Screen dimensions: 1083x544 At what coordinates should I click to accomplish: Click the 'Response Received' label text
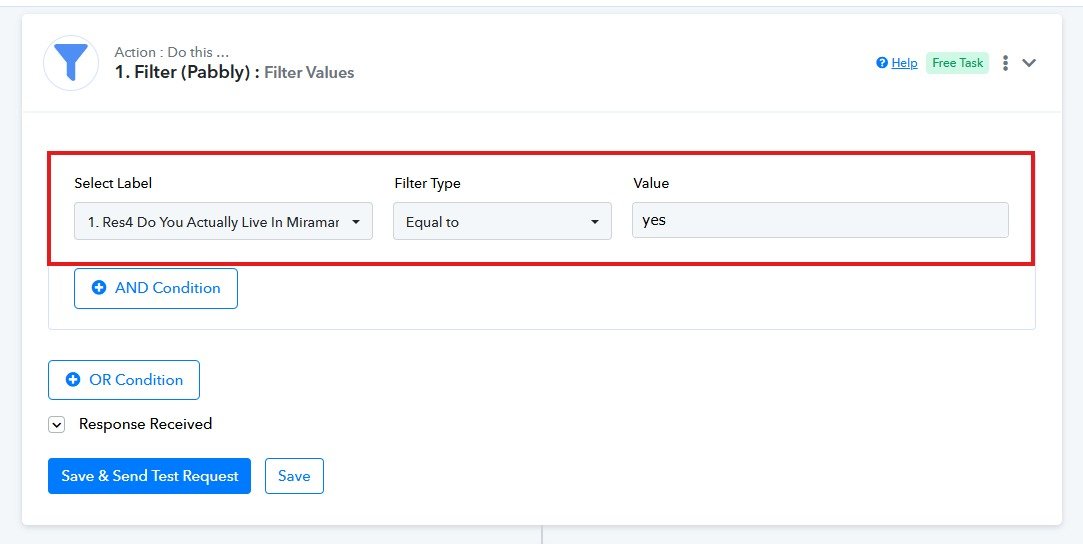[x=146, y=424]
